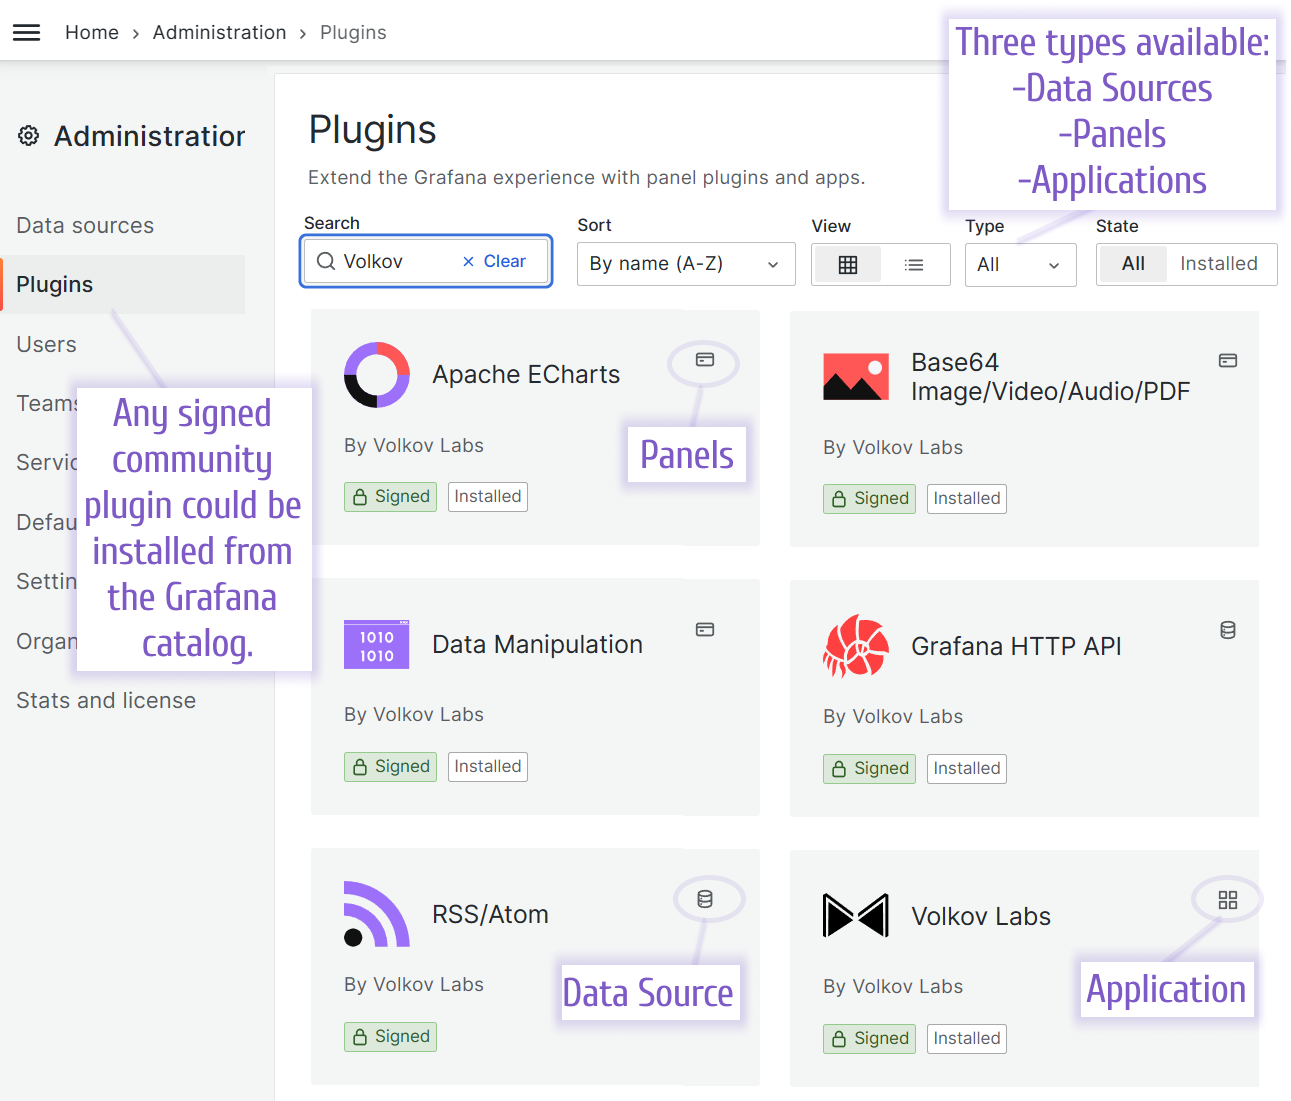Click Signed badge on RSS/Atom
Viewport: 1291px width, 1101px height.
point(390,1037)
